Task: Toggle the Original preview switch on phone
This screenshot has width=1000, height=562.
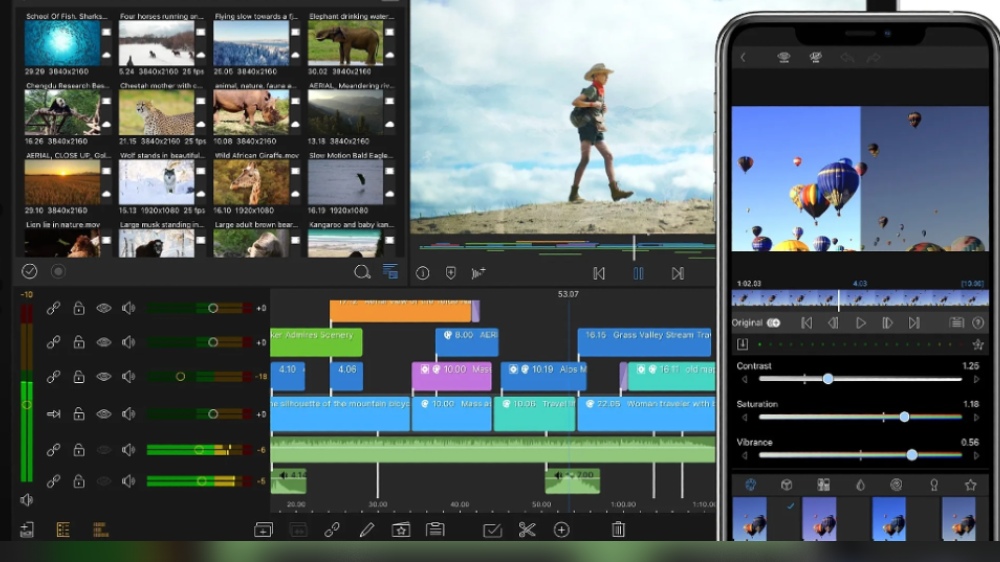Action: pos(774,323)
